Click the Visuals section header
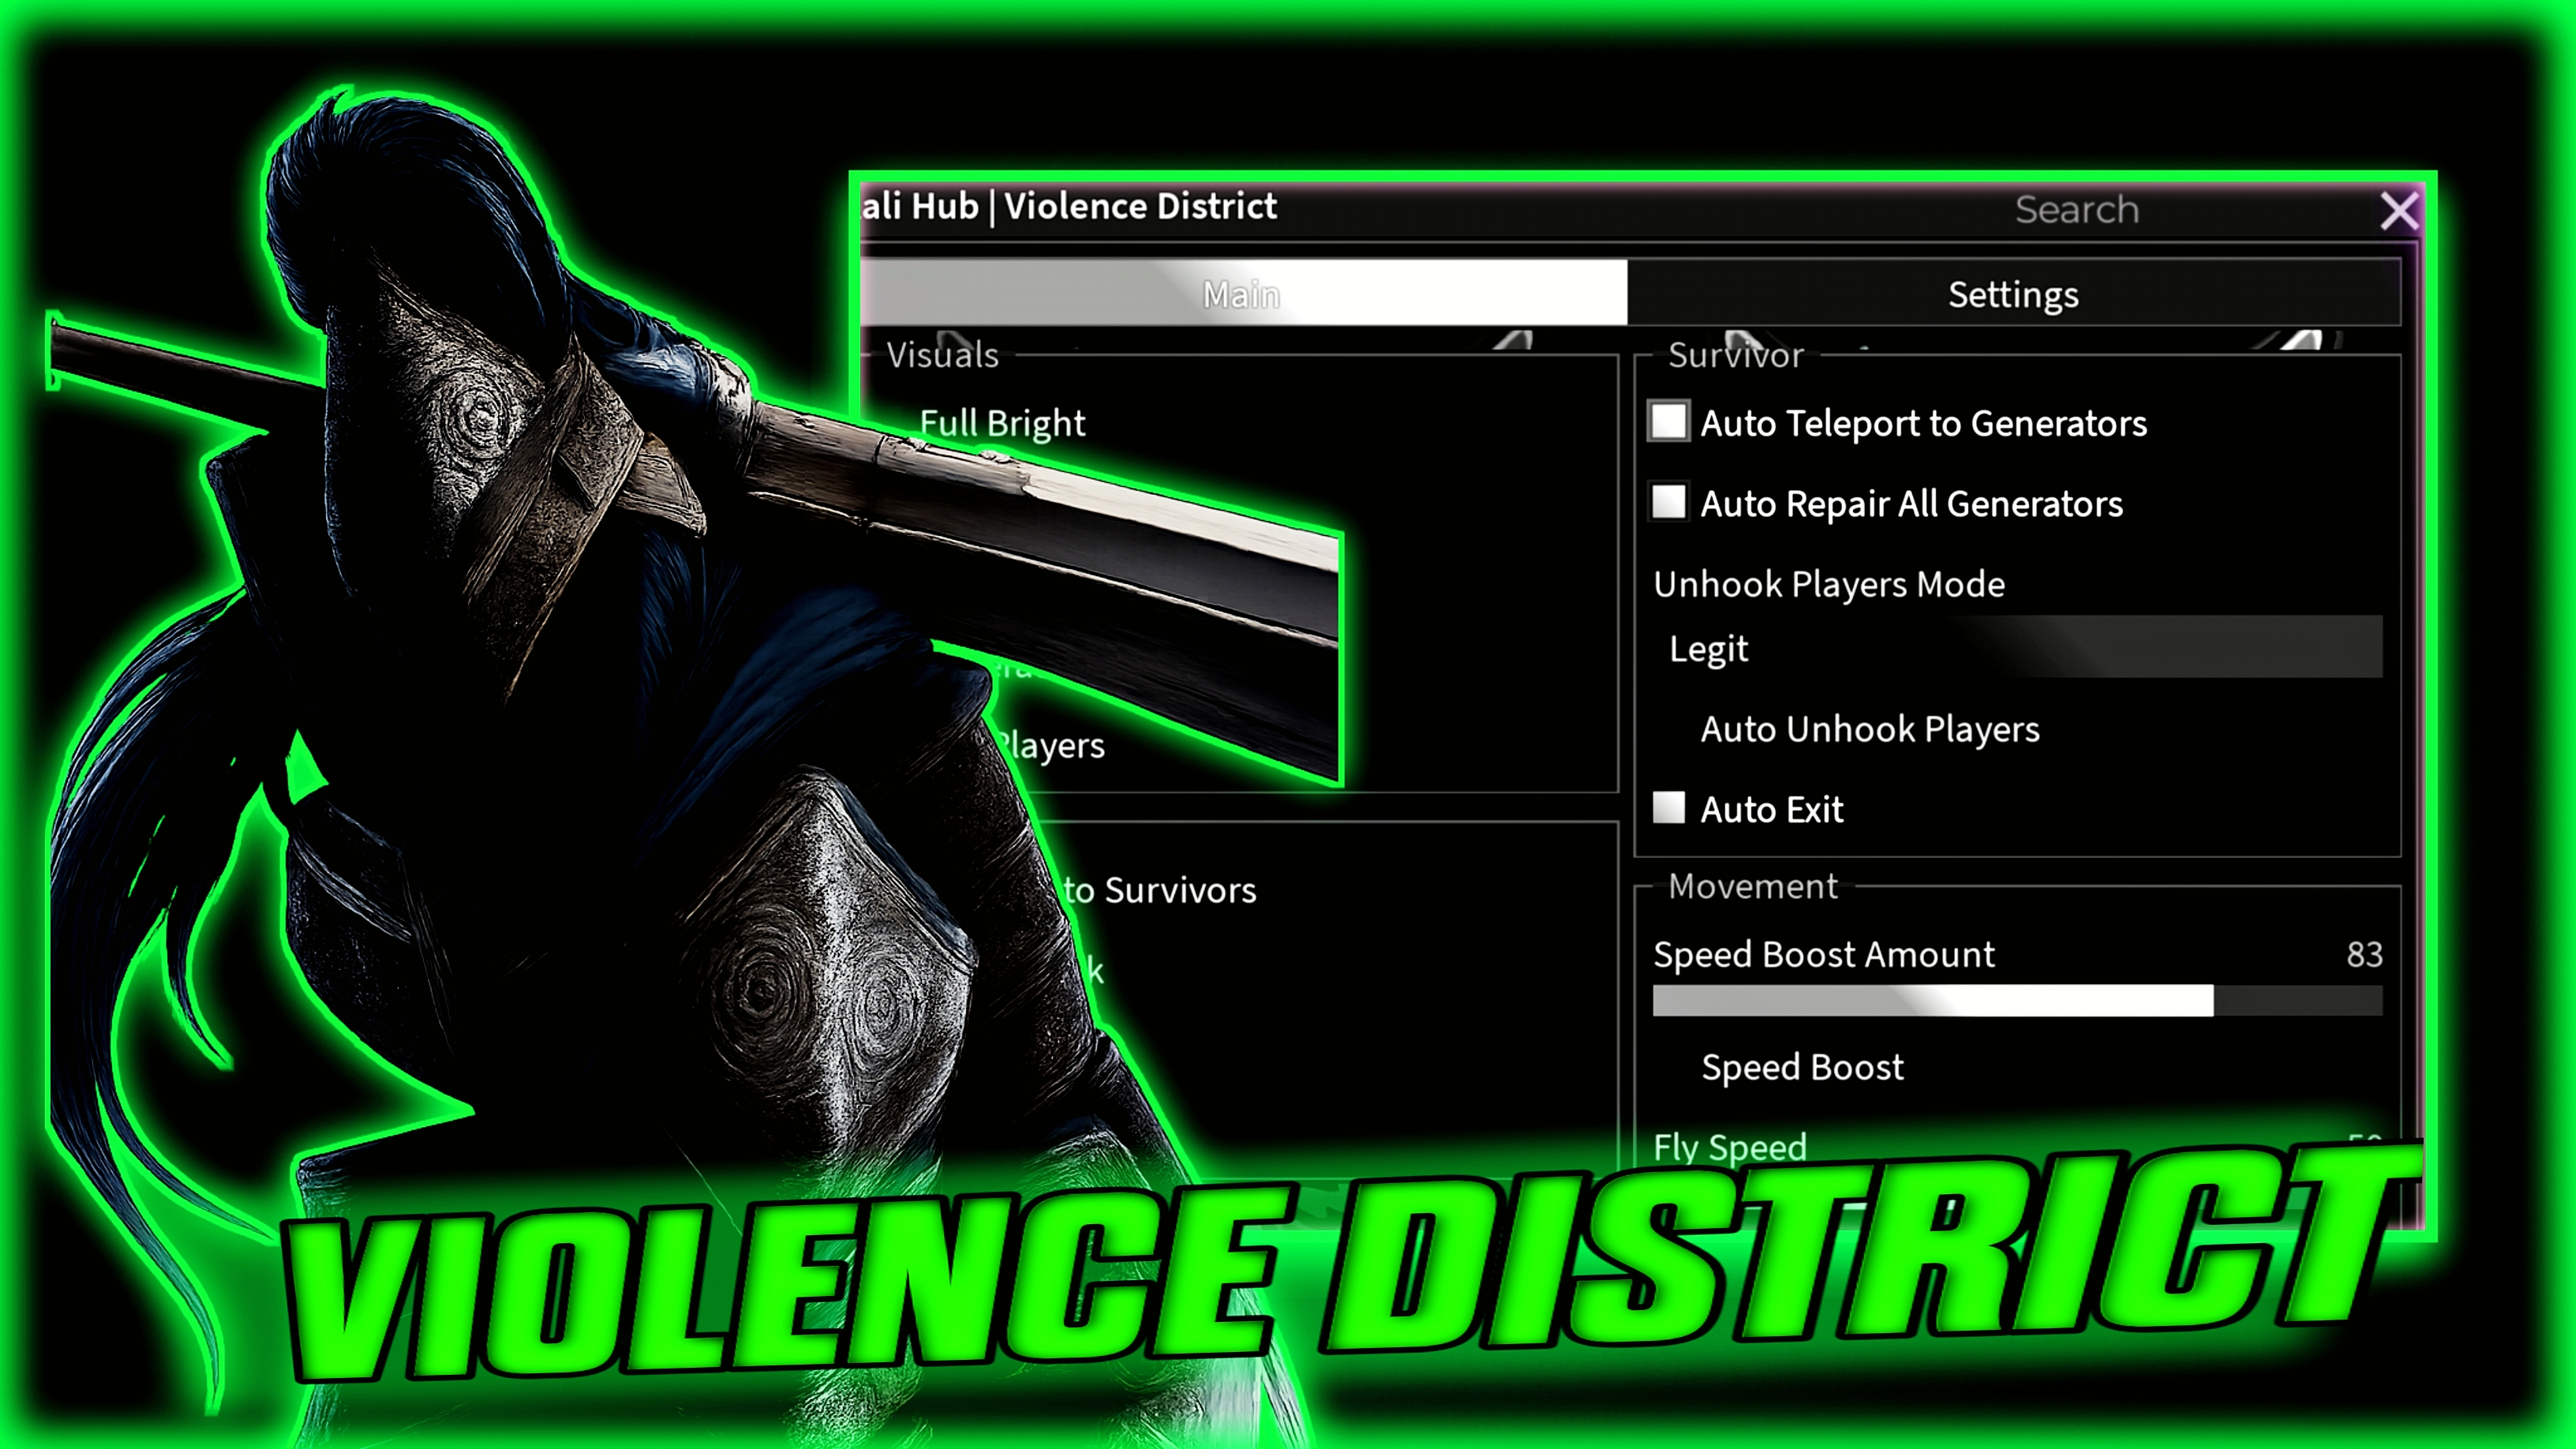The width and height of the screenshot is (2576, 1449). [942, 355]
